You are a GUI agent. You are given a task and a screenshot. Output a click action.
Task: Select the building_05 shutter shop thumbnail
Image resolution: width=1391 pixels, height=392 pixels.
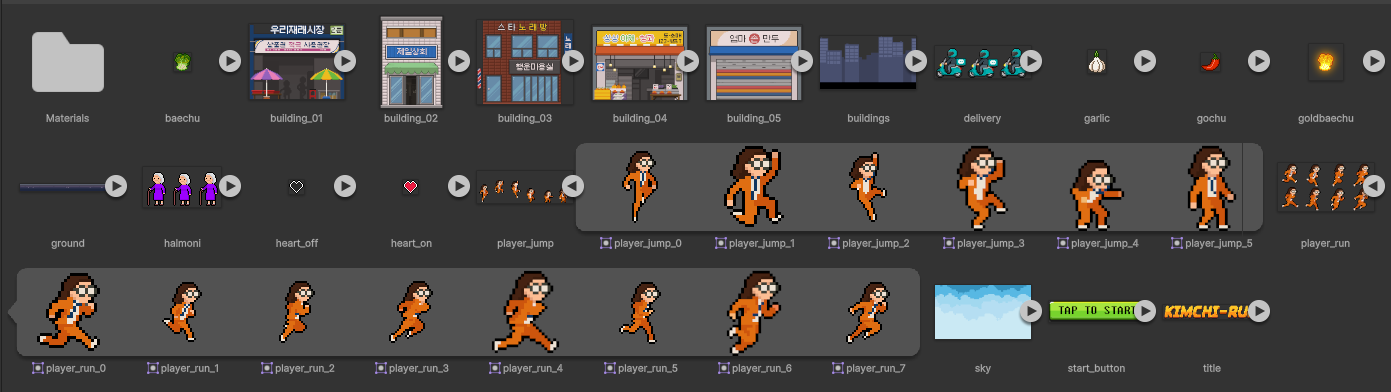[754, 63]
